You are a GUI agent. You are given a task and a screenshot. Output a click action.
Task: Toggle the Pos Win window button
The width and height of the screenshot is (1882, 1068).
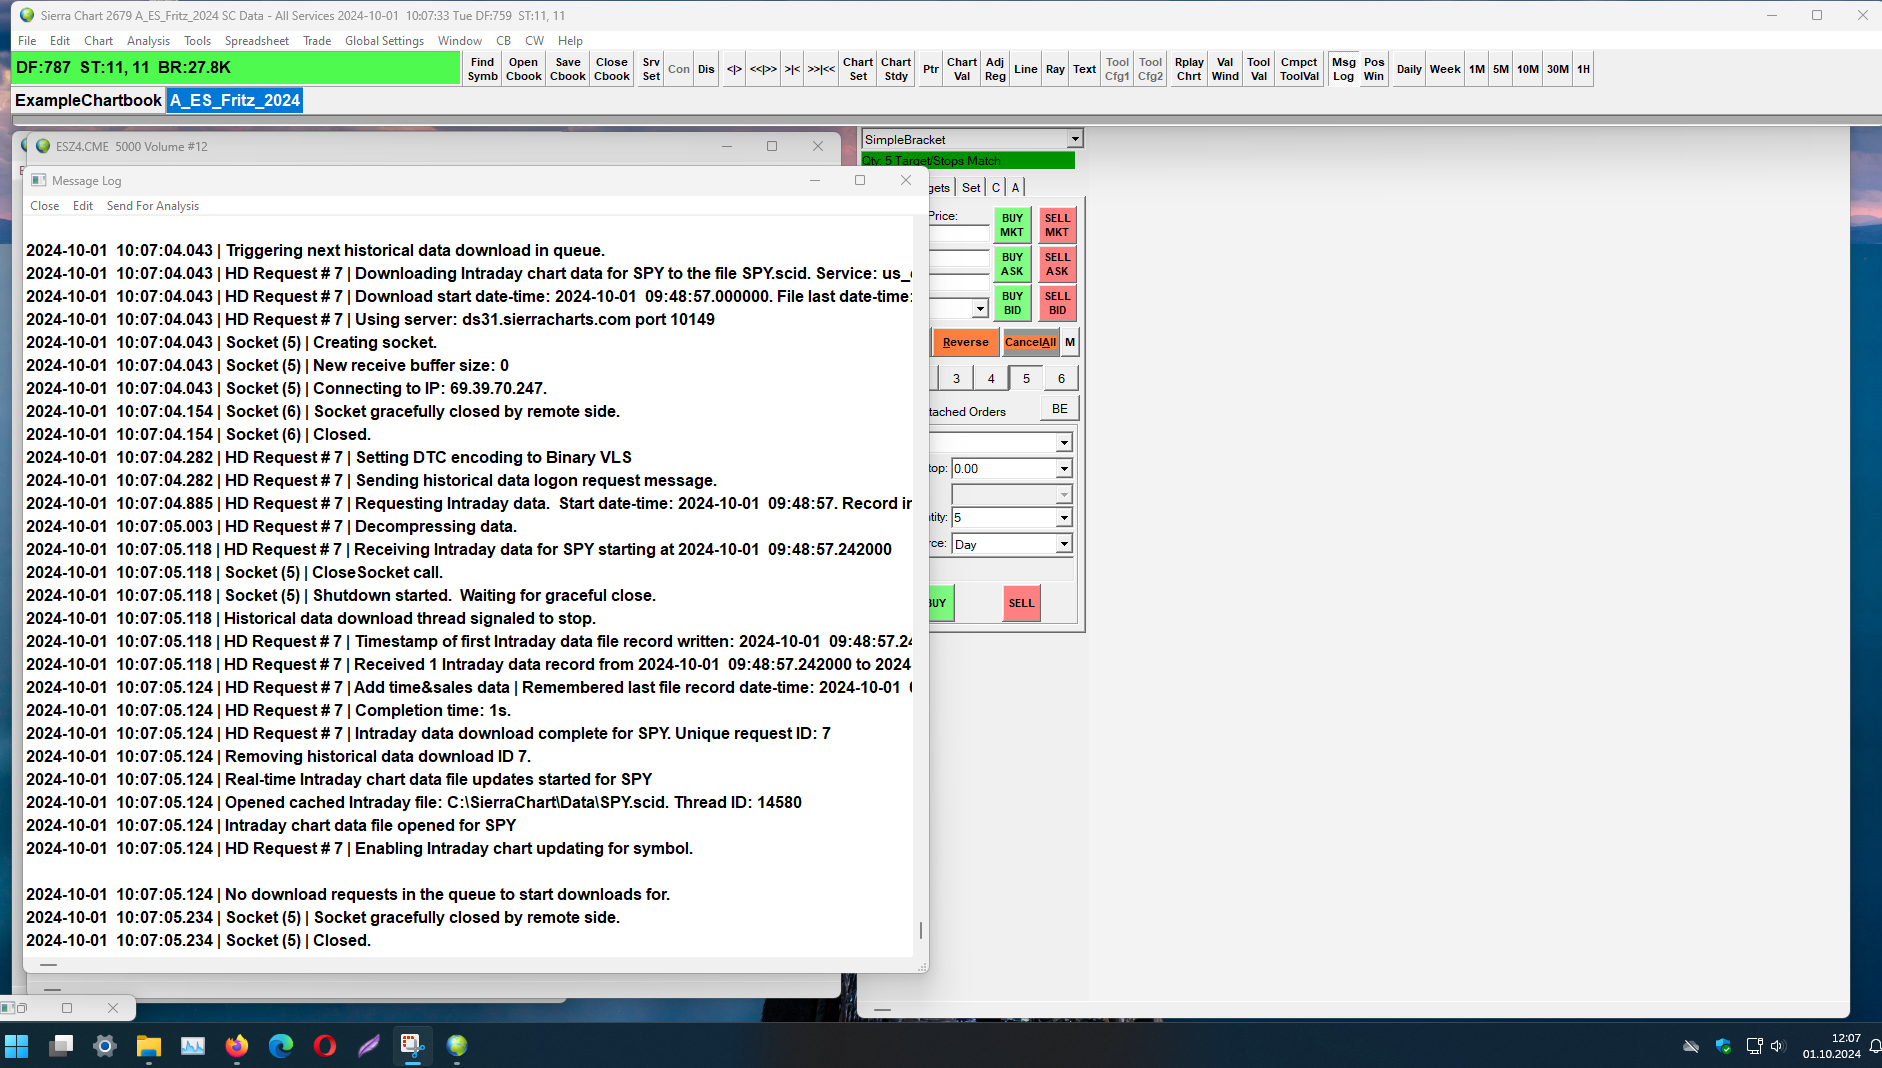[x=1374, y=69]
